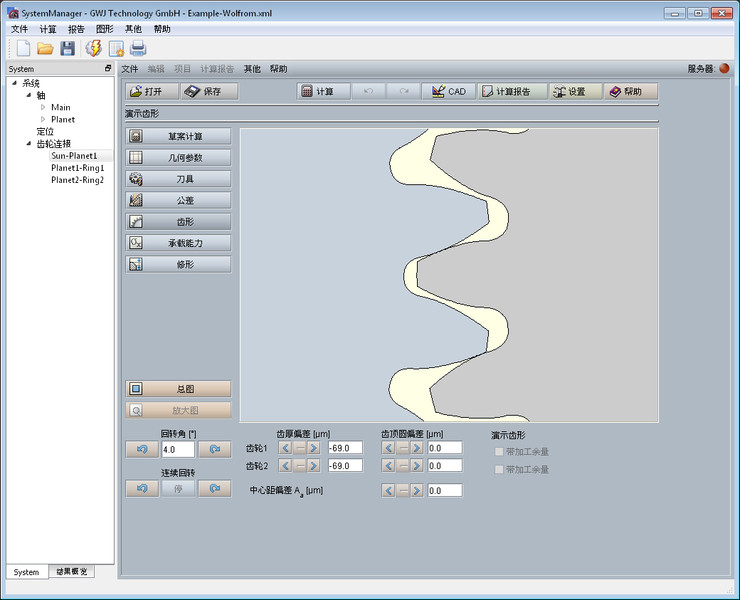Click the 中心距偏差 input field
740x600 pixels.
(444, 491)
